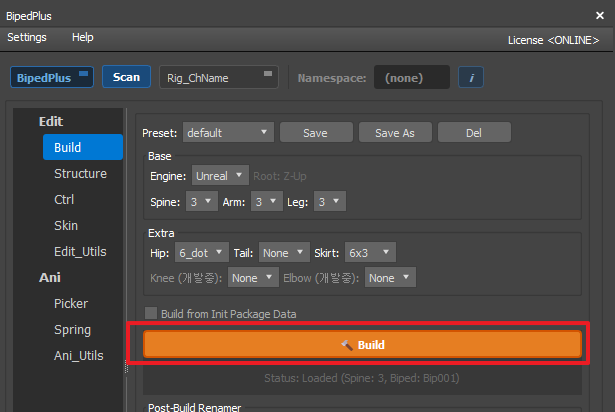Open the Settings menu
615x412 pixels.
tap(27, 37)
